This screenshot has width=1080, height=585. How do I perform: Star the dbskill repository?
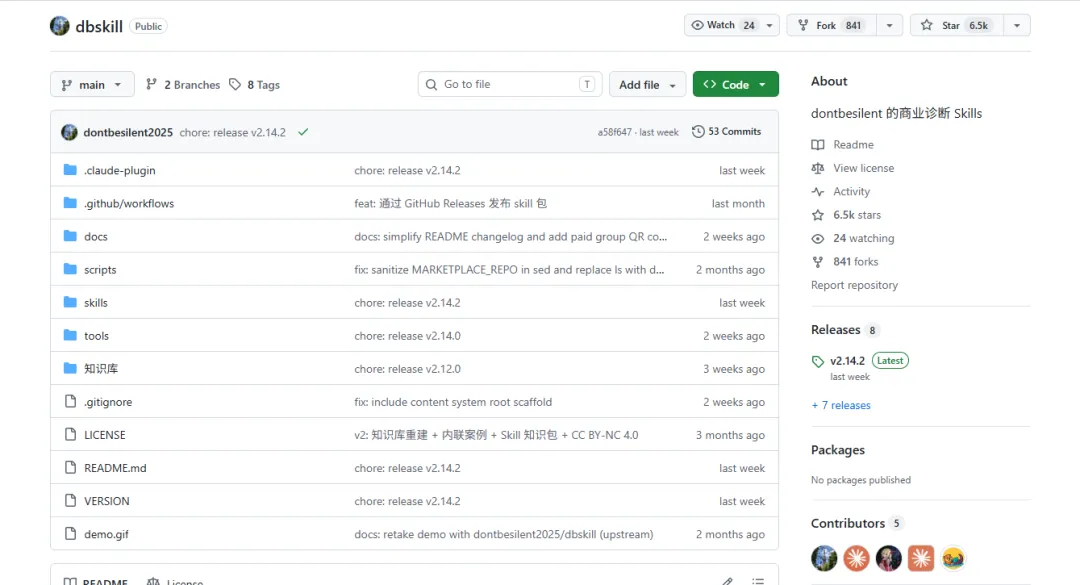click(958, 25)
